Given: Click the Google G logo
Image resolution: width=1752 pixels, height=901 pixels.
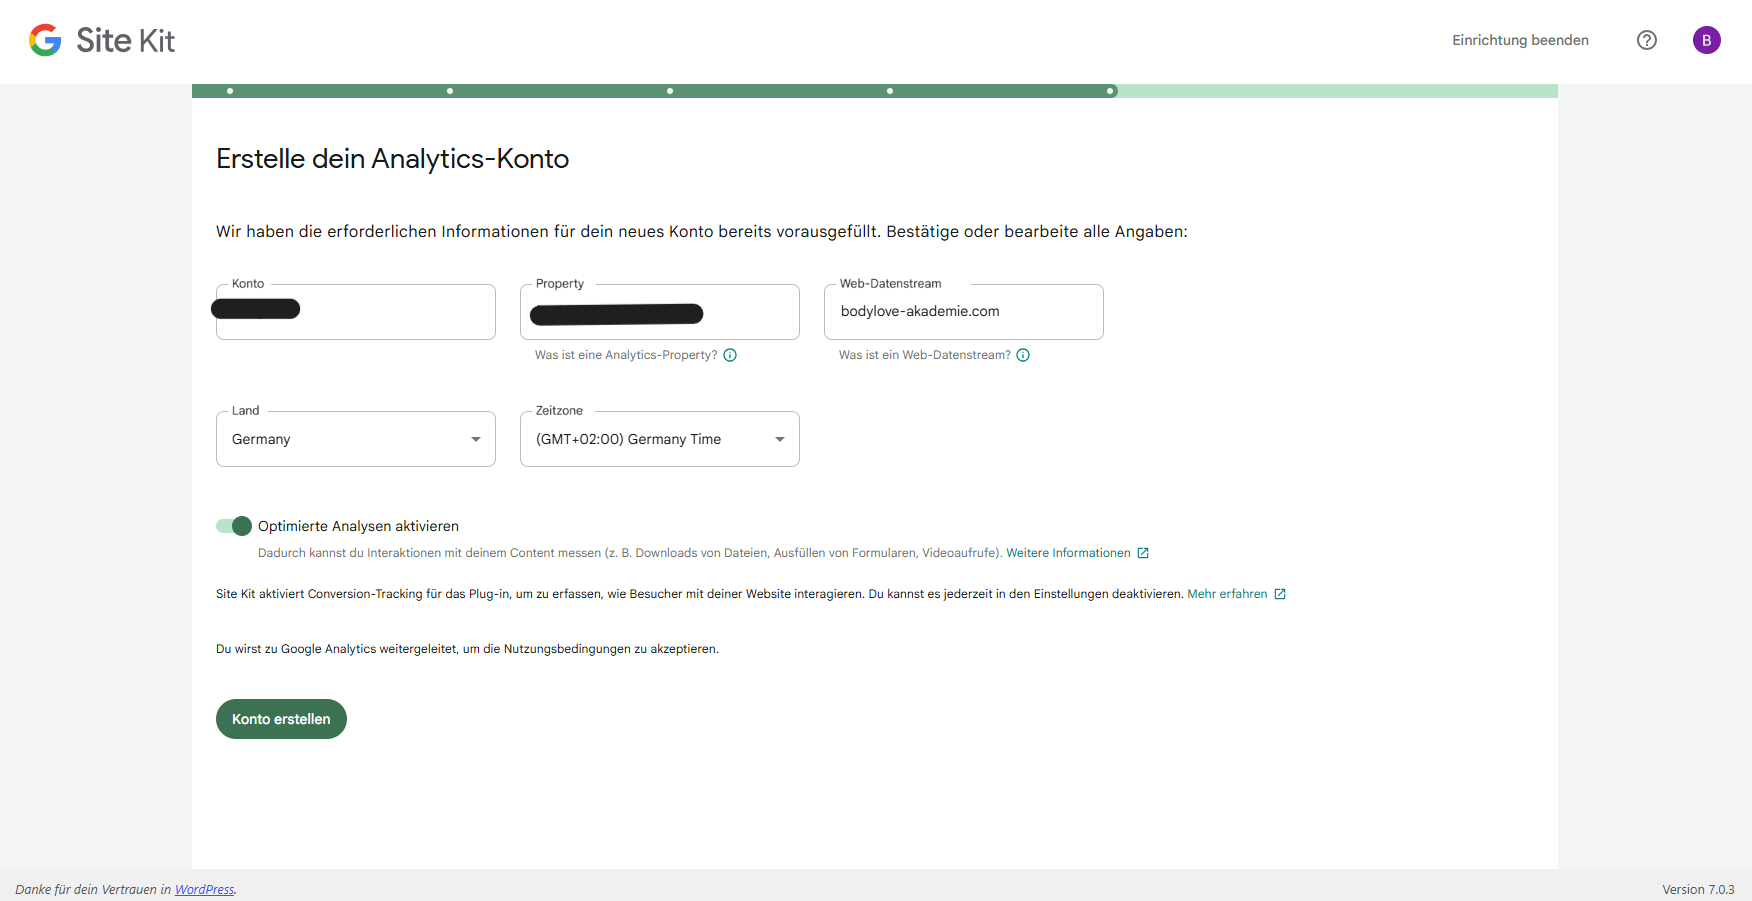Looking at the screenshot, I should point(45,40).
